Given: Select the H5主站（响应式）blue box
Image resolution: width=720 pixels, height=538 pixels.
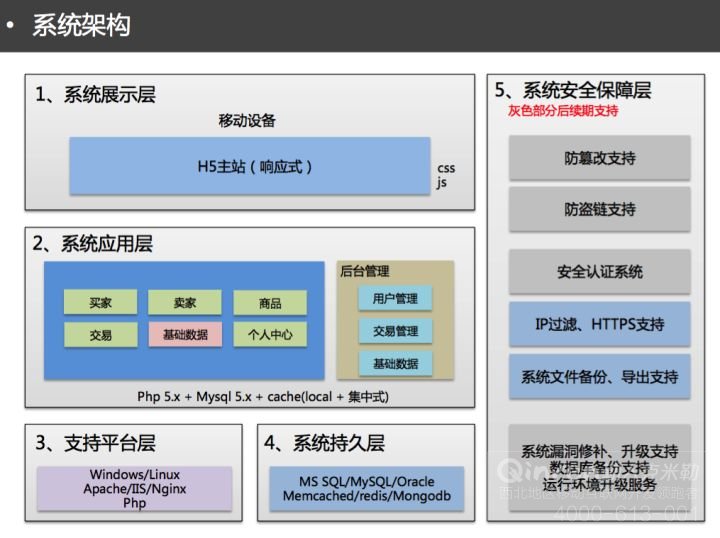Looking at the screenshot, I should [x=250, y=166].
